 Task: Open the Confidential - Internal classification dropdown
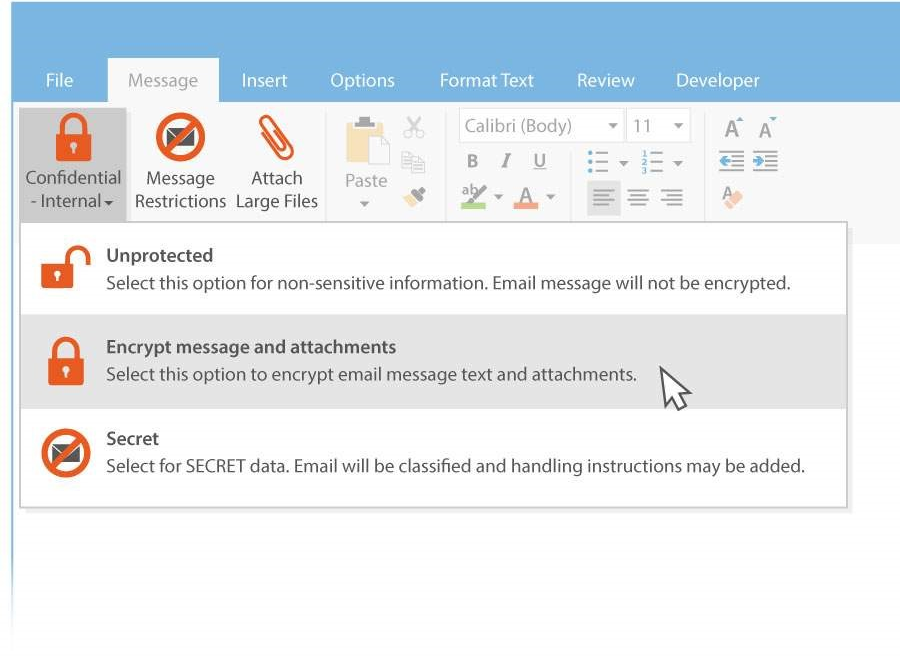(x=73, y=164)
